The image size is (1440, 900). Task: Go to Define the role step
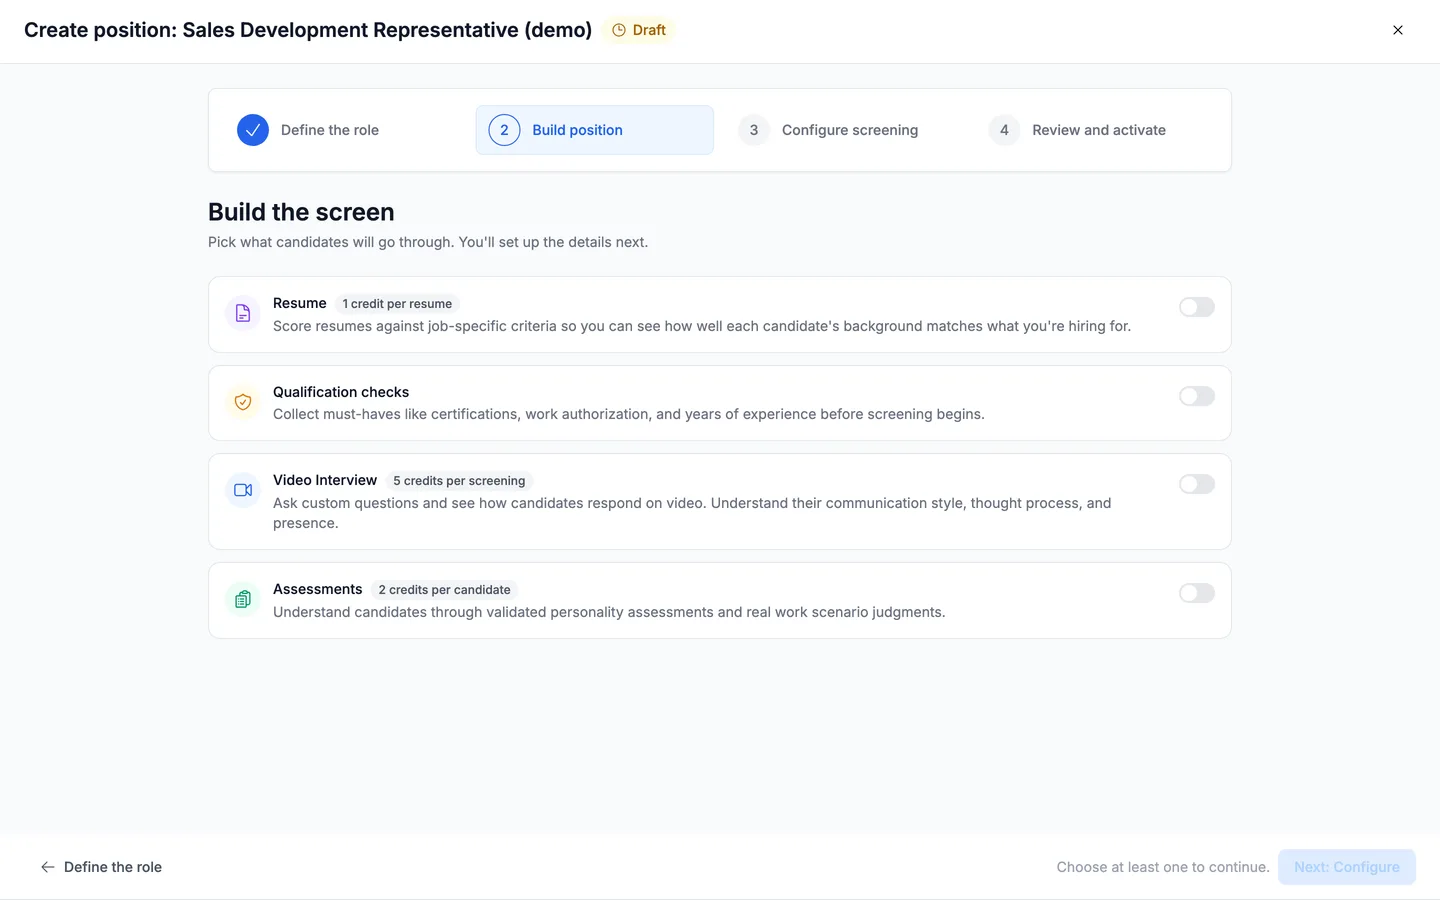(x=344, y=130)
